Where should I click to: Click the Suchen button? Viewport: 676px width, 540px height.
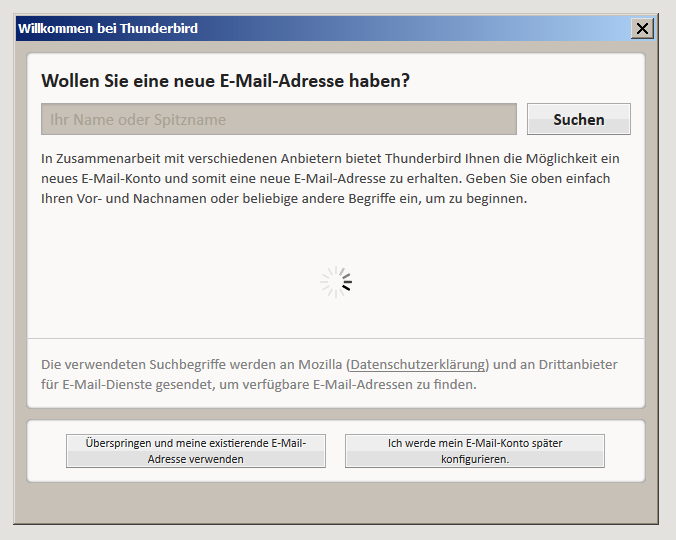[579, 119]
